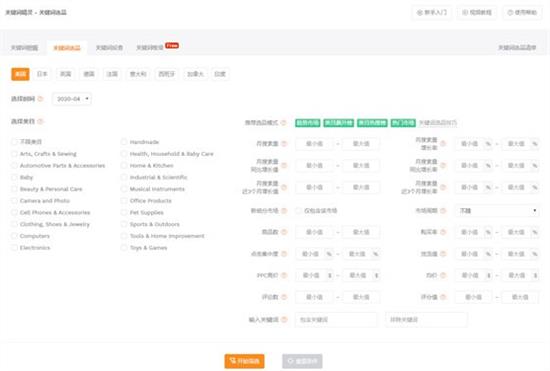Click the gray 重置条件 button
550x371 pixels.
tap(302, 361)
